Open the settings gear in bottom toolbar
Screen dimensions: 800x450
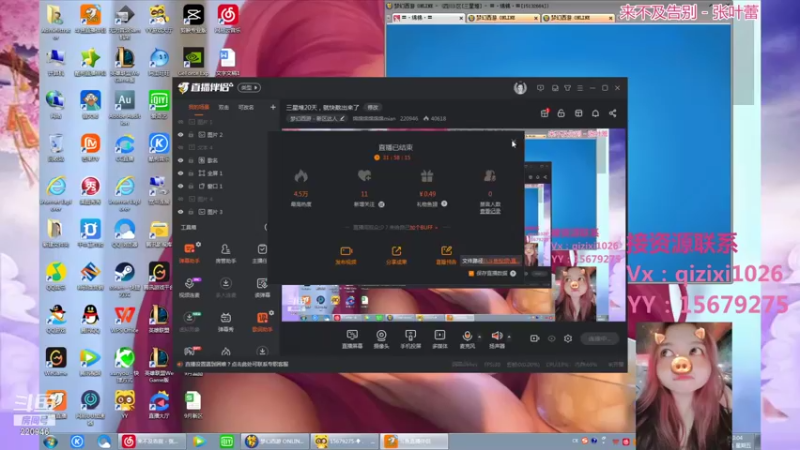tap(568, 338)
